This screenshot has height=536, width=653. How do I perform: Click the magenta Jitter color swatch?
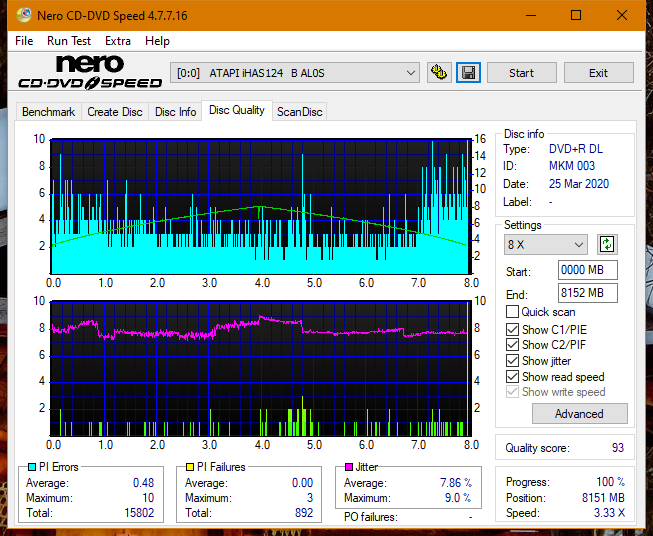349,467
